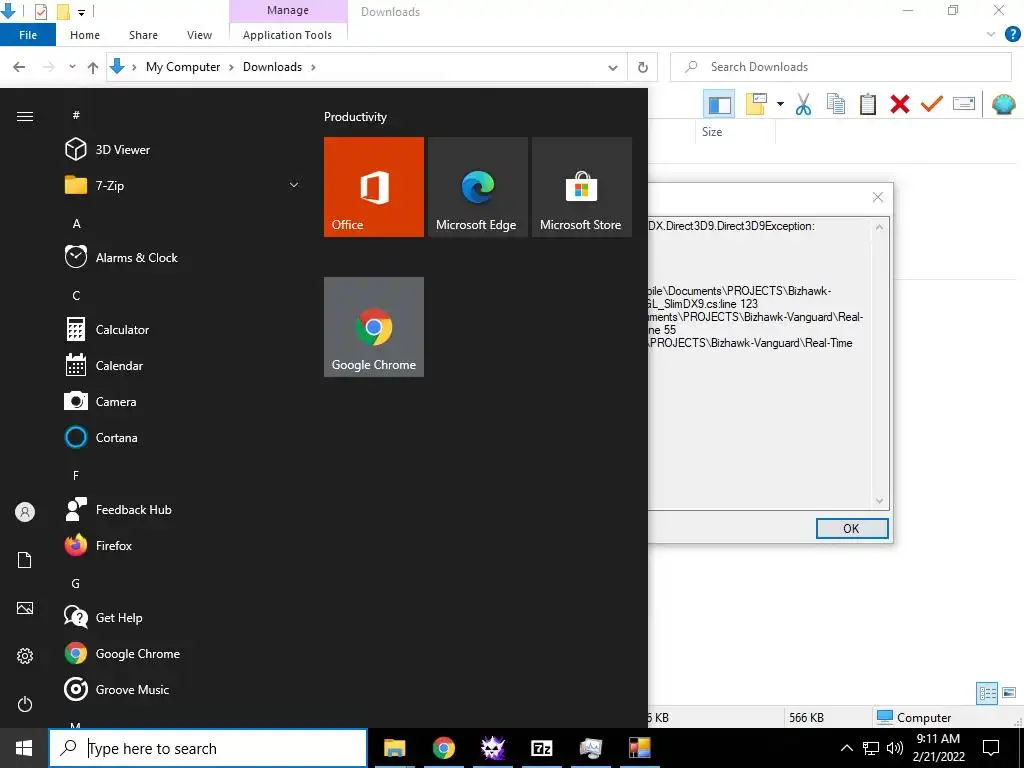Switch to large icons view in Explorer

coord(1009,694)
